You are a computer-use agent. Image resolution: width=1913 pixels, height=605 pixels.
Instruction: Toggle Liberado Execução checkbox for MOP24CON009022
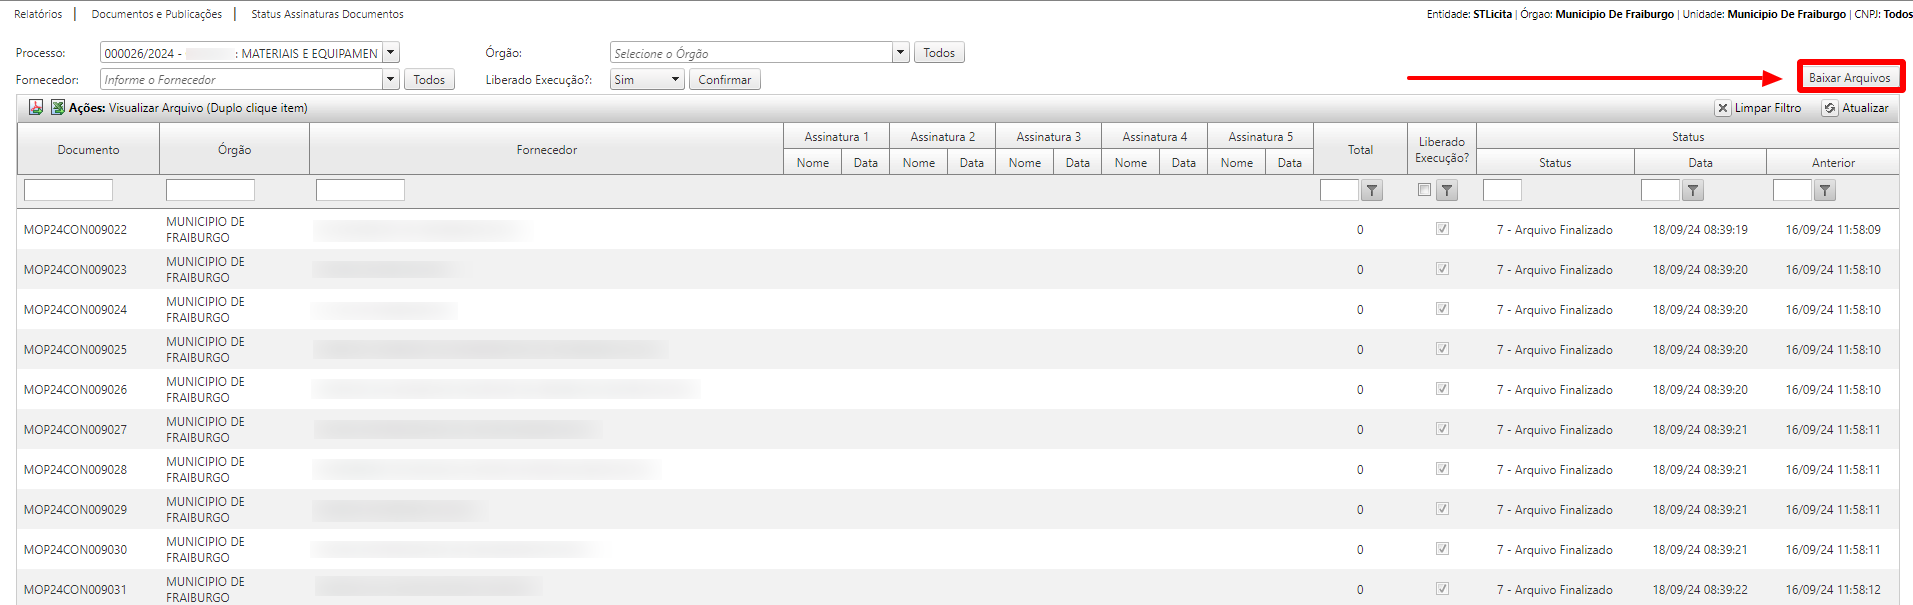(x=1442, y=229)
